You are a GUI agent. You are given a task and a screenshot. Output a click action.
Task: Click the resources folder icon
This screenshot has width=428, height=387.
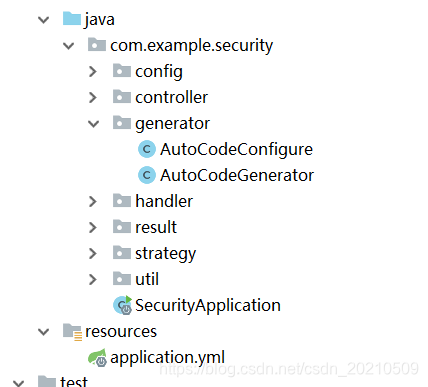coord(72,332)
